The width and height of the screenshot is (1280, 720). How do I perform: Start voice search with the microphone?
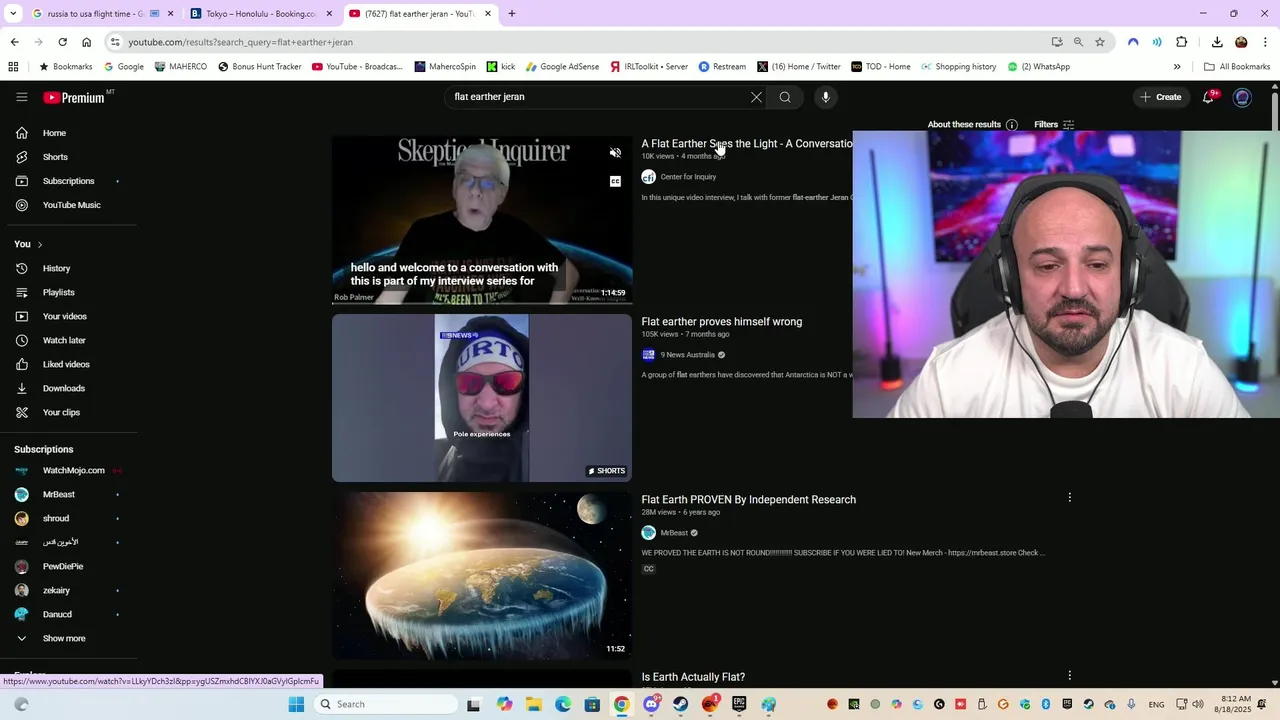pyautogui.click(x=825, y=97)
